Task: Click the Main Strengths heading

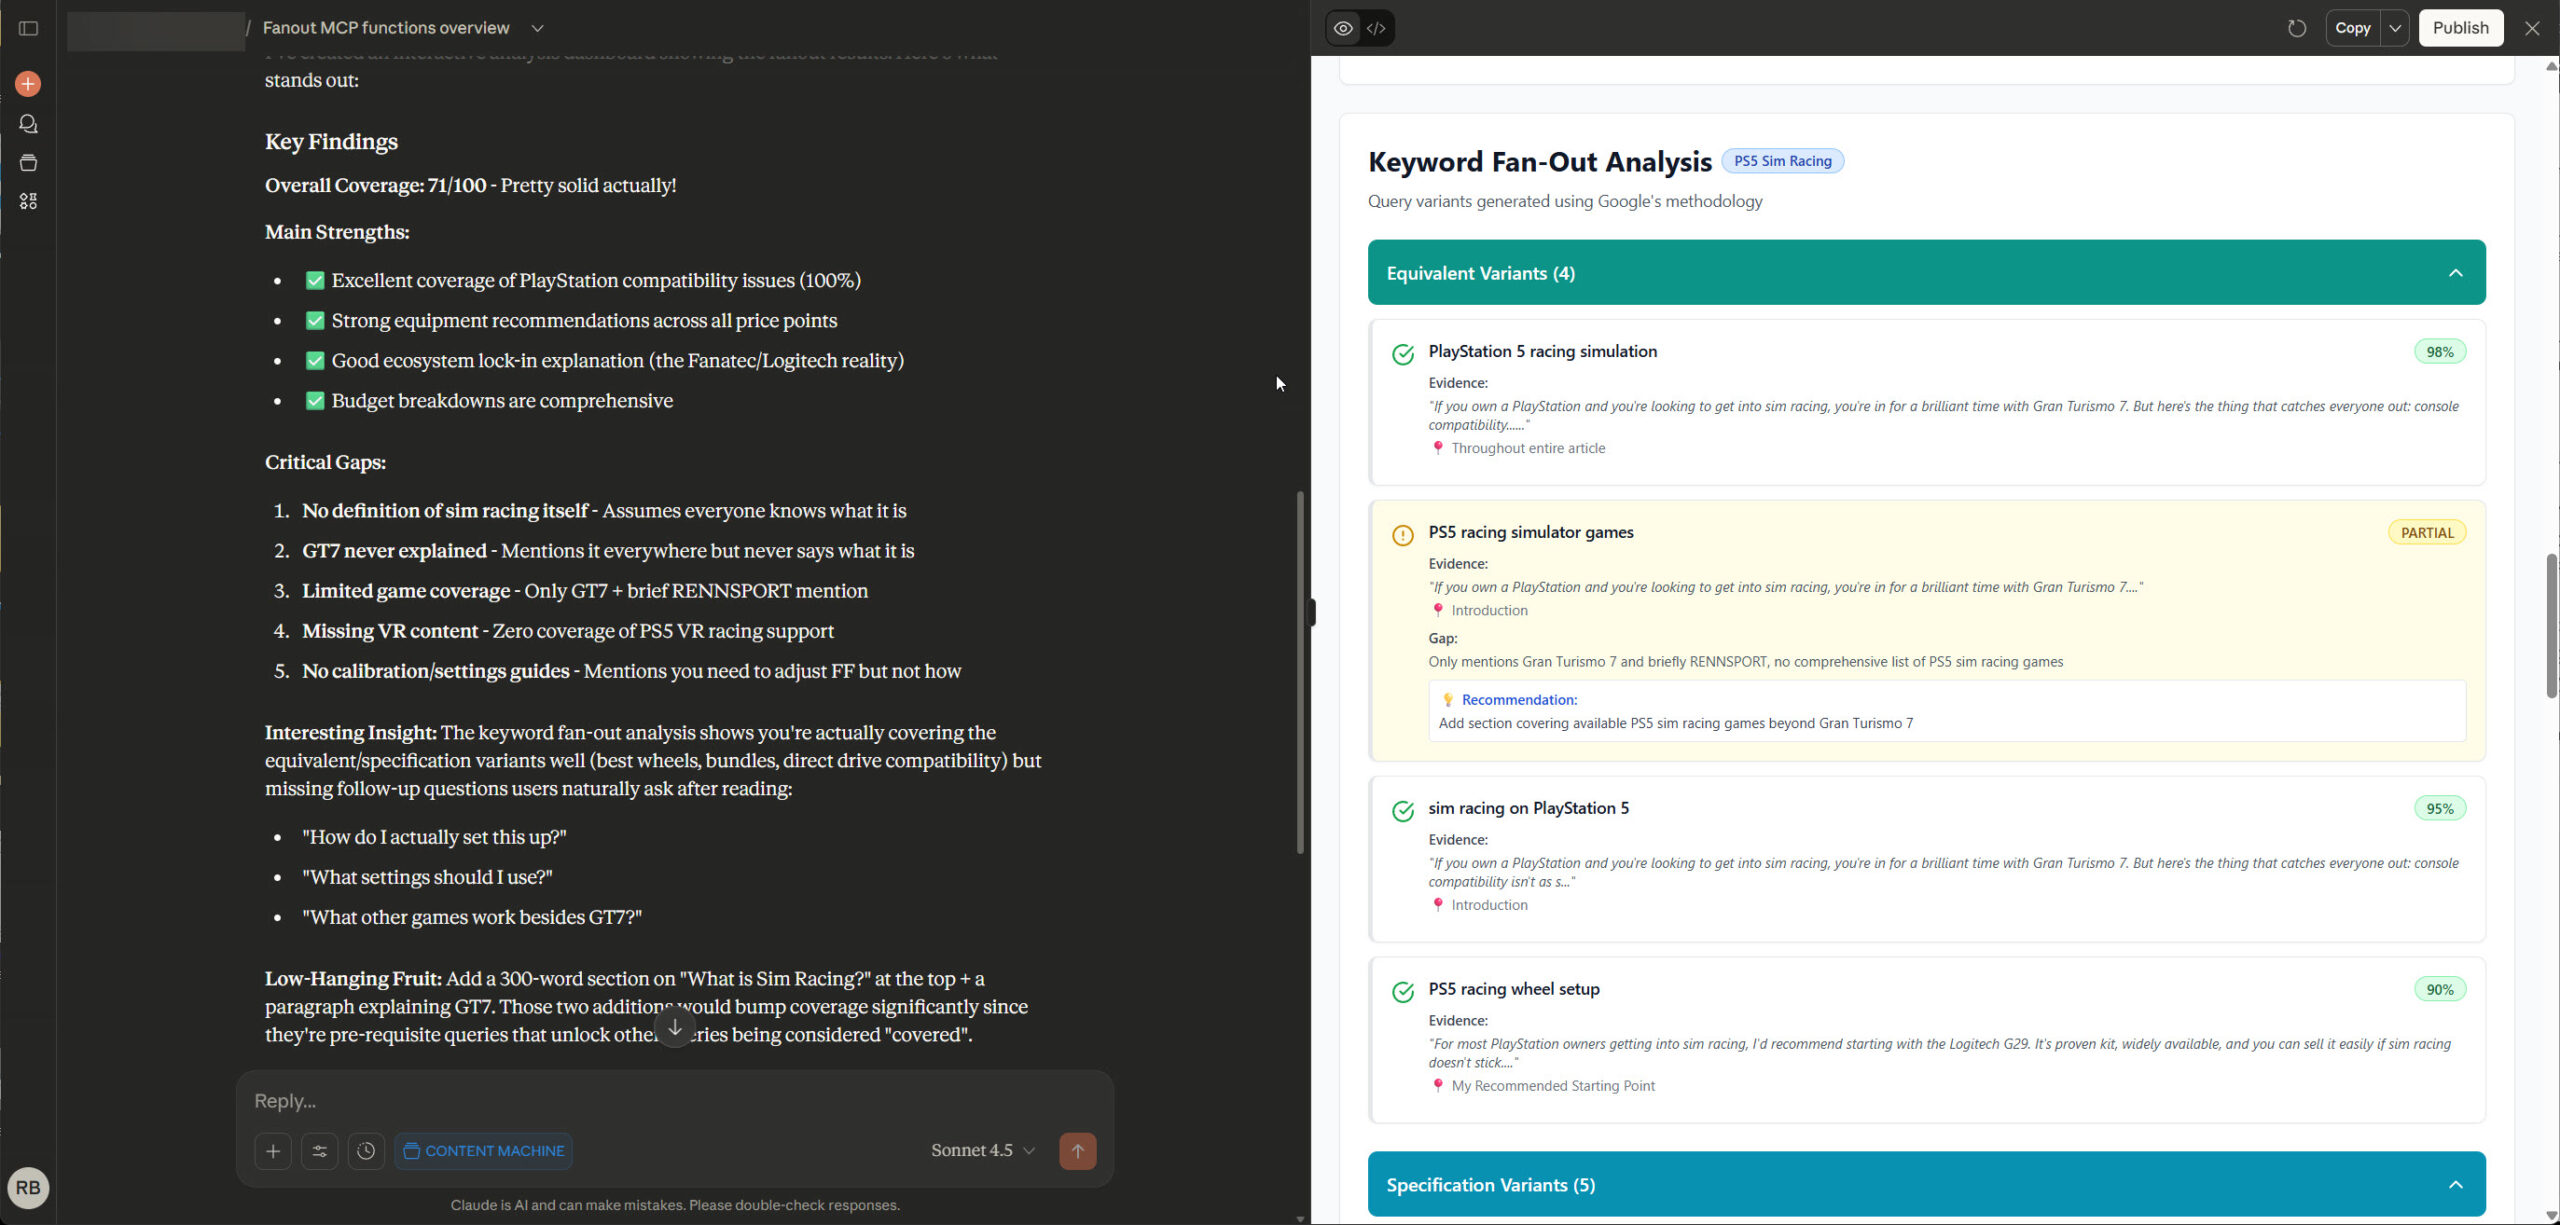Action: (337, 232)
